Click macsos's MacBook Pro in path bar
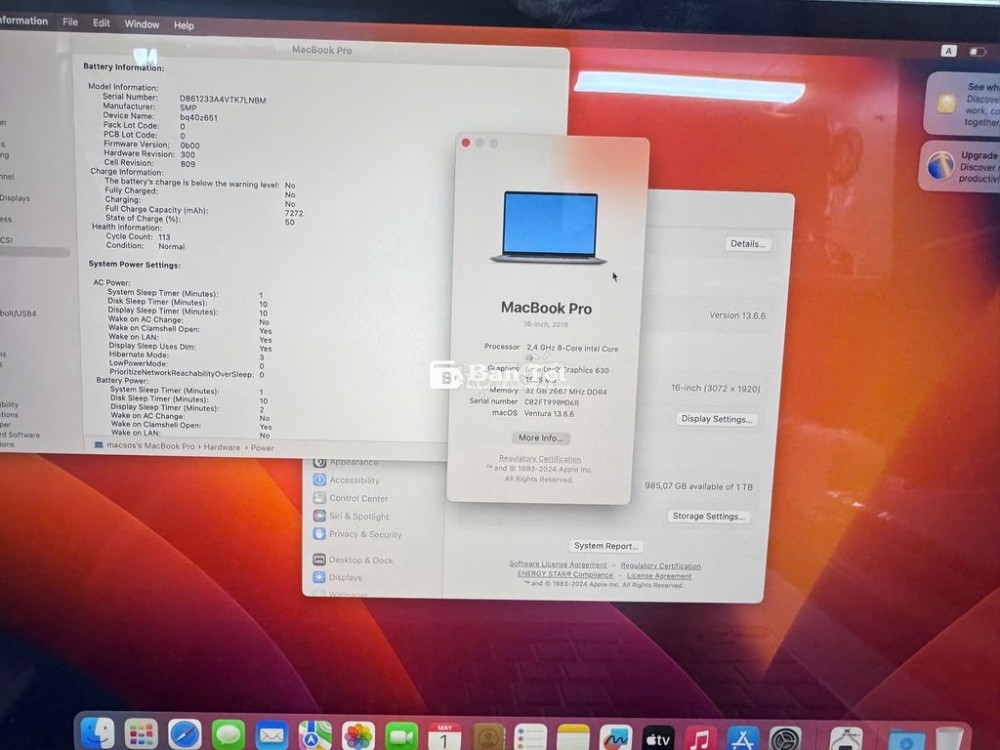Screen dimensions: 1000x750 pos(145,446)
